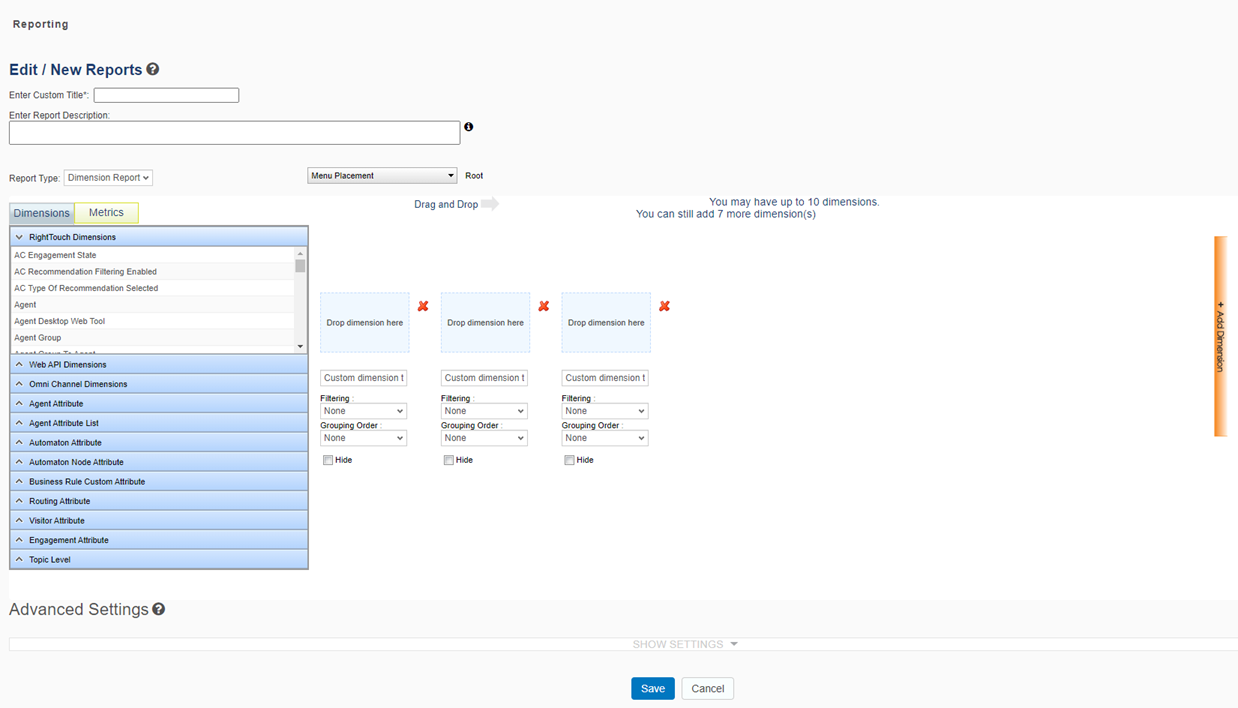The width and height of the screenshot is (1238, 708).
Task: Switch to the Metrics tab
Action: pyautogui.click(x=106, y=213)
